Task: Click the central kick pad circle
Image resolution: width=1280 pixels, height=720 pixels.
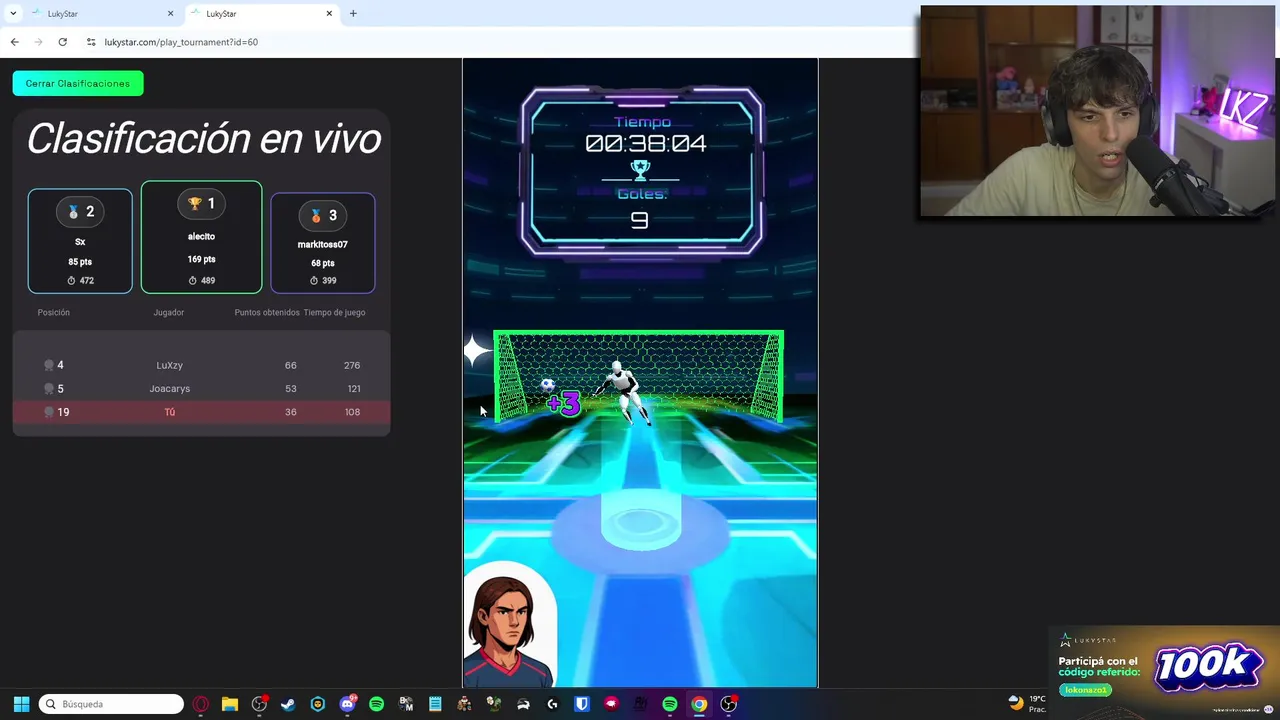Action: [641, 521]
